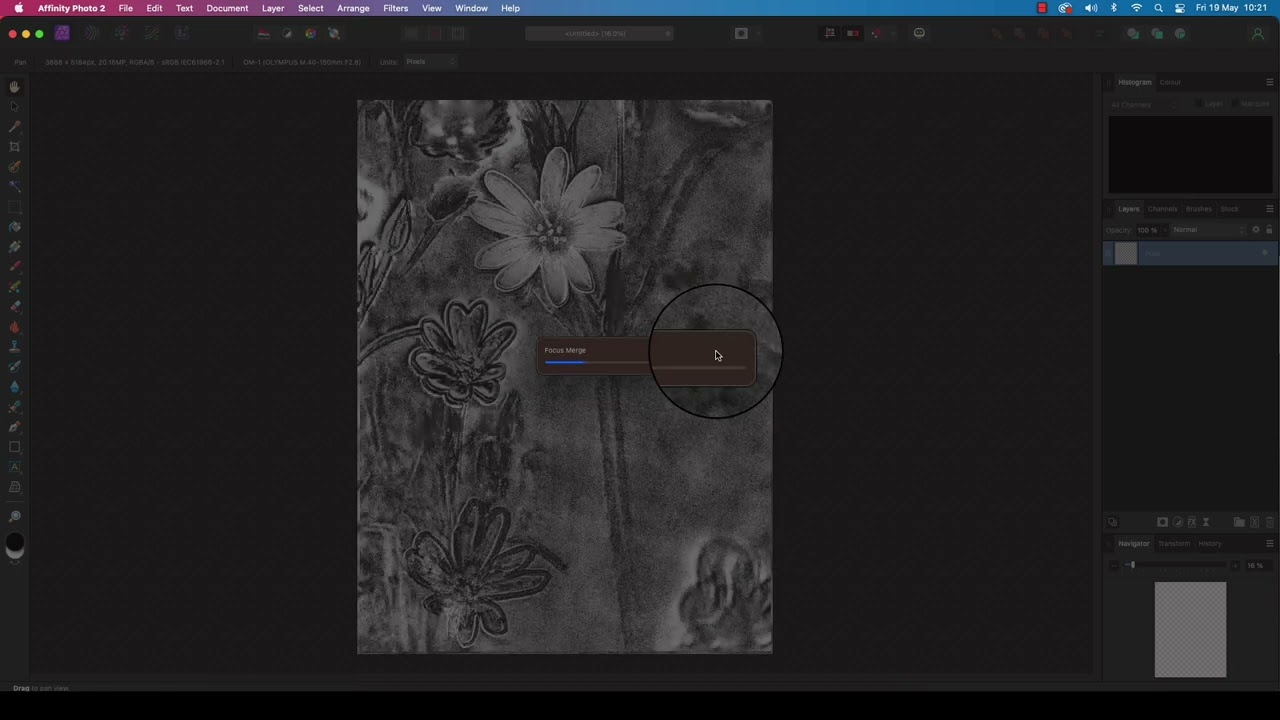This screenshot has height=720, width=1280.
Task: Open the Apple menu
Action: (18, 8)
